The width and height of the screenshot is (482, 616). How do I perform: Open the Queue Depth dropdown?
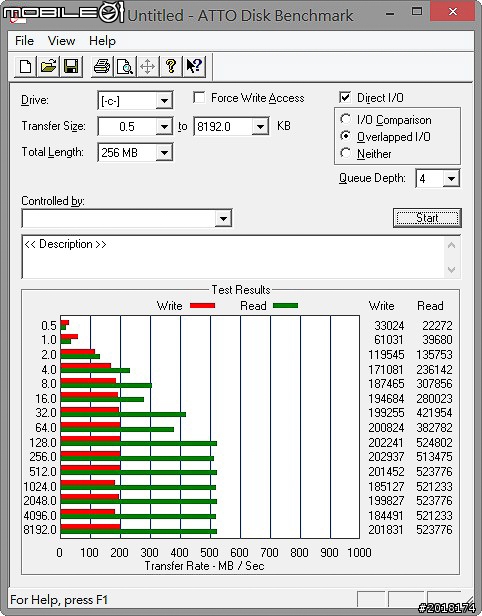(x=451, y=179)
